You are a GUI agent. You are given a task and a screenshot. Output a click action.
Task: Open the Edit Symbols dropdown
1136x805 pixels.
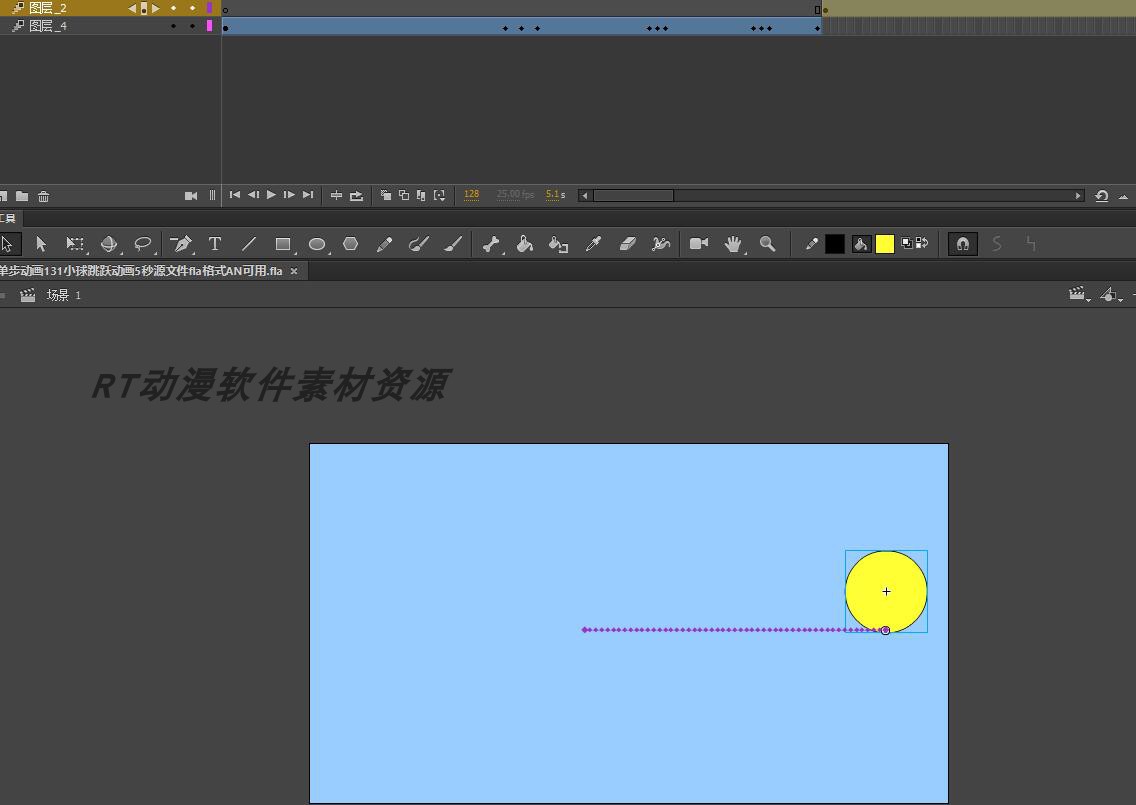point(1106,294)
